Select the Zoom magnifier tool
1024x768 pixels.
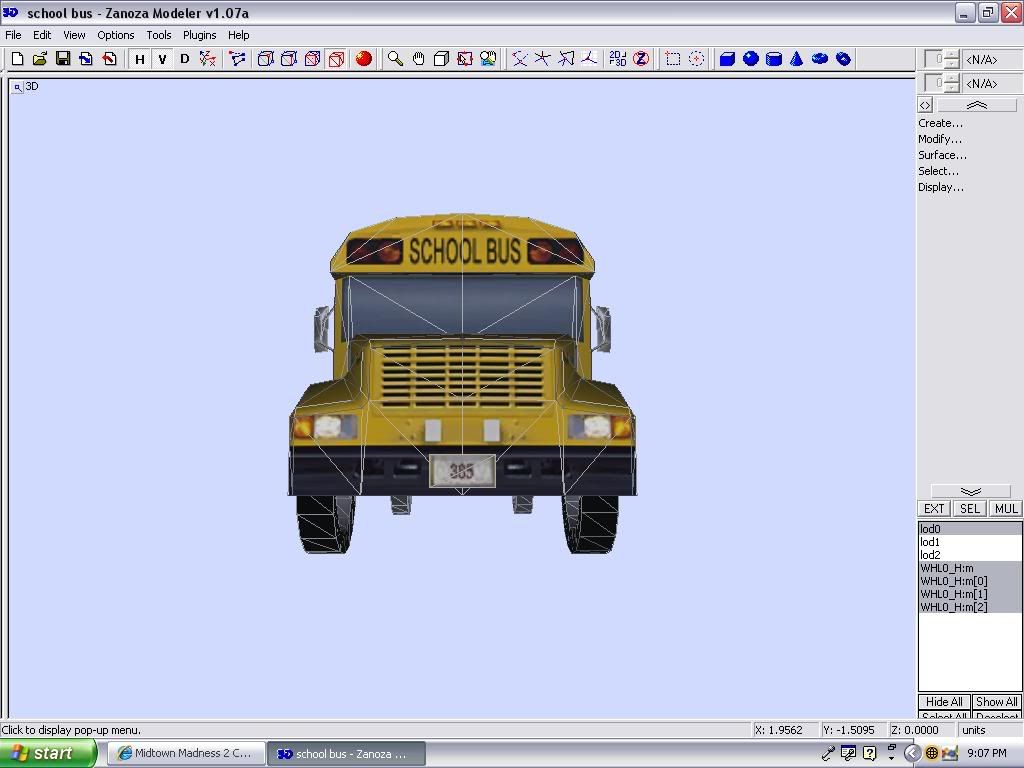point(396,59)
